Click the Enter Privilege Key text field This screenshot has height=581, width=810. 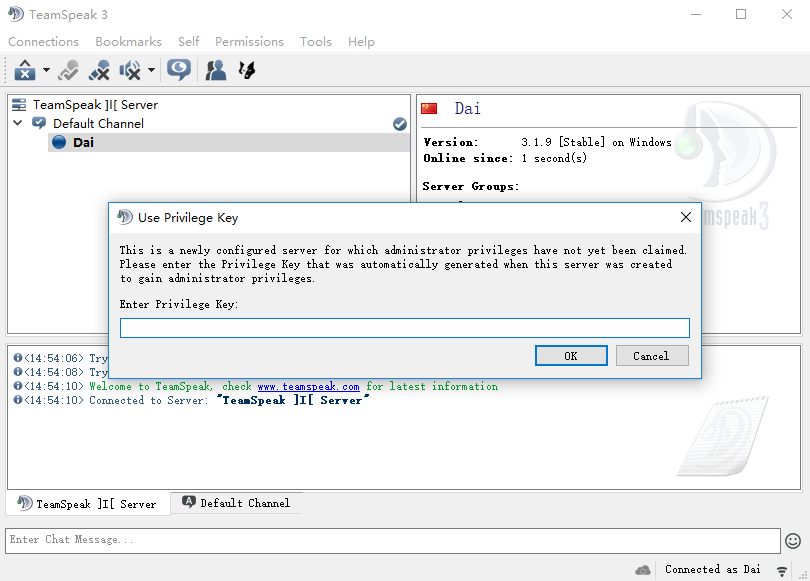click(x=404, y=328)
